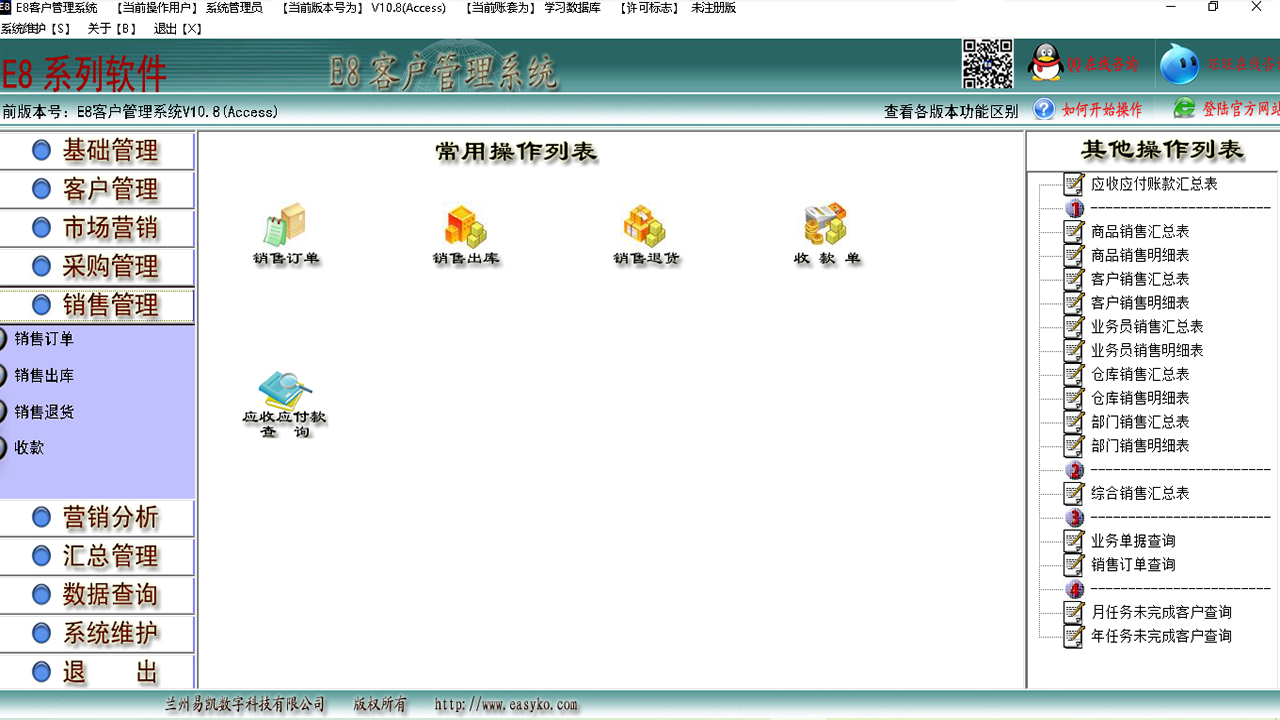Viewport: 1280px width, 720px height.
Task: Click the QR code image
Action: (x=987, y=64)
